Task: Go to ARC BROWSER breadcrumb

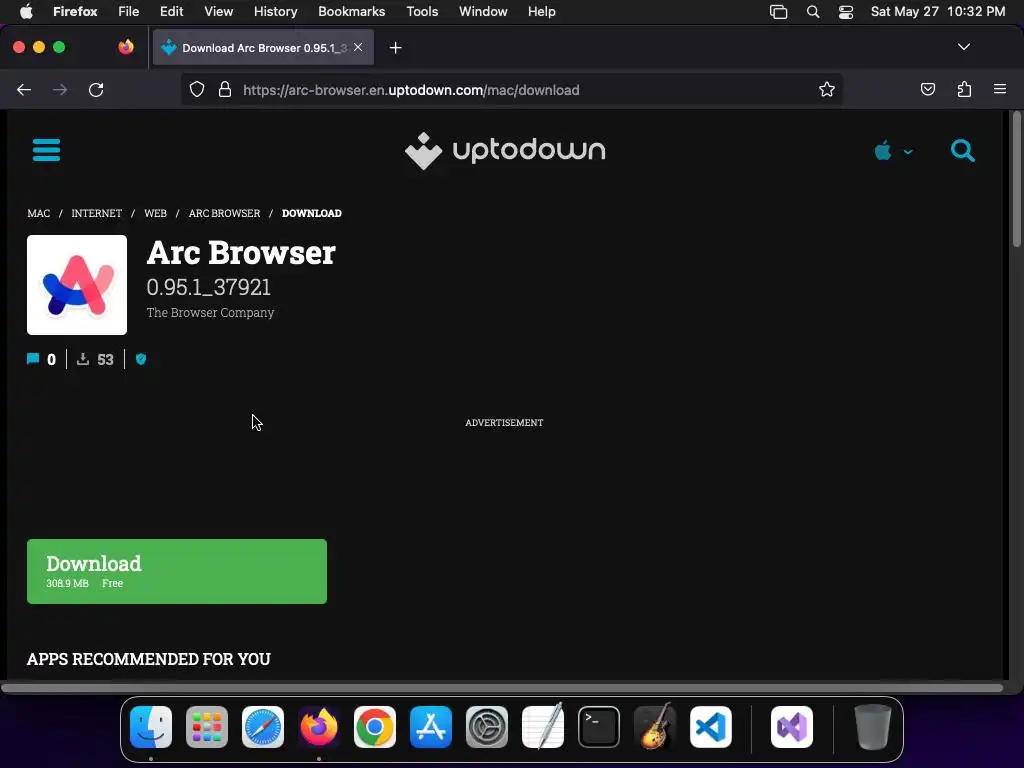Action: click(x=224, y=213)
